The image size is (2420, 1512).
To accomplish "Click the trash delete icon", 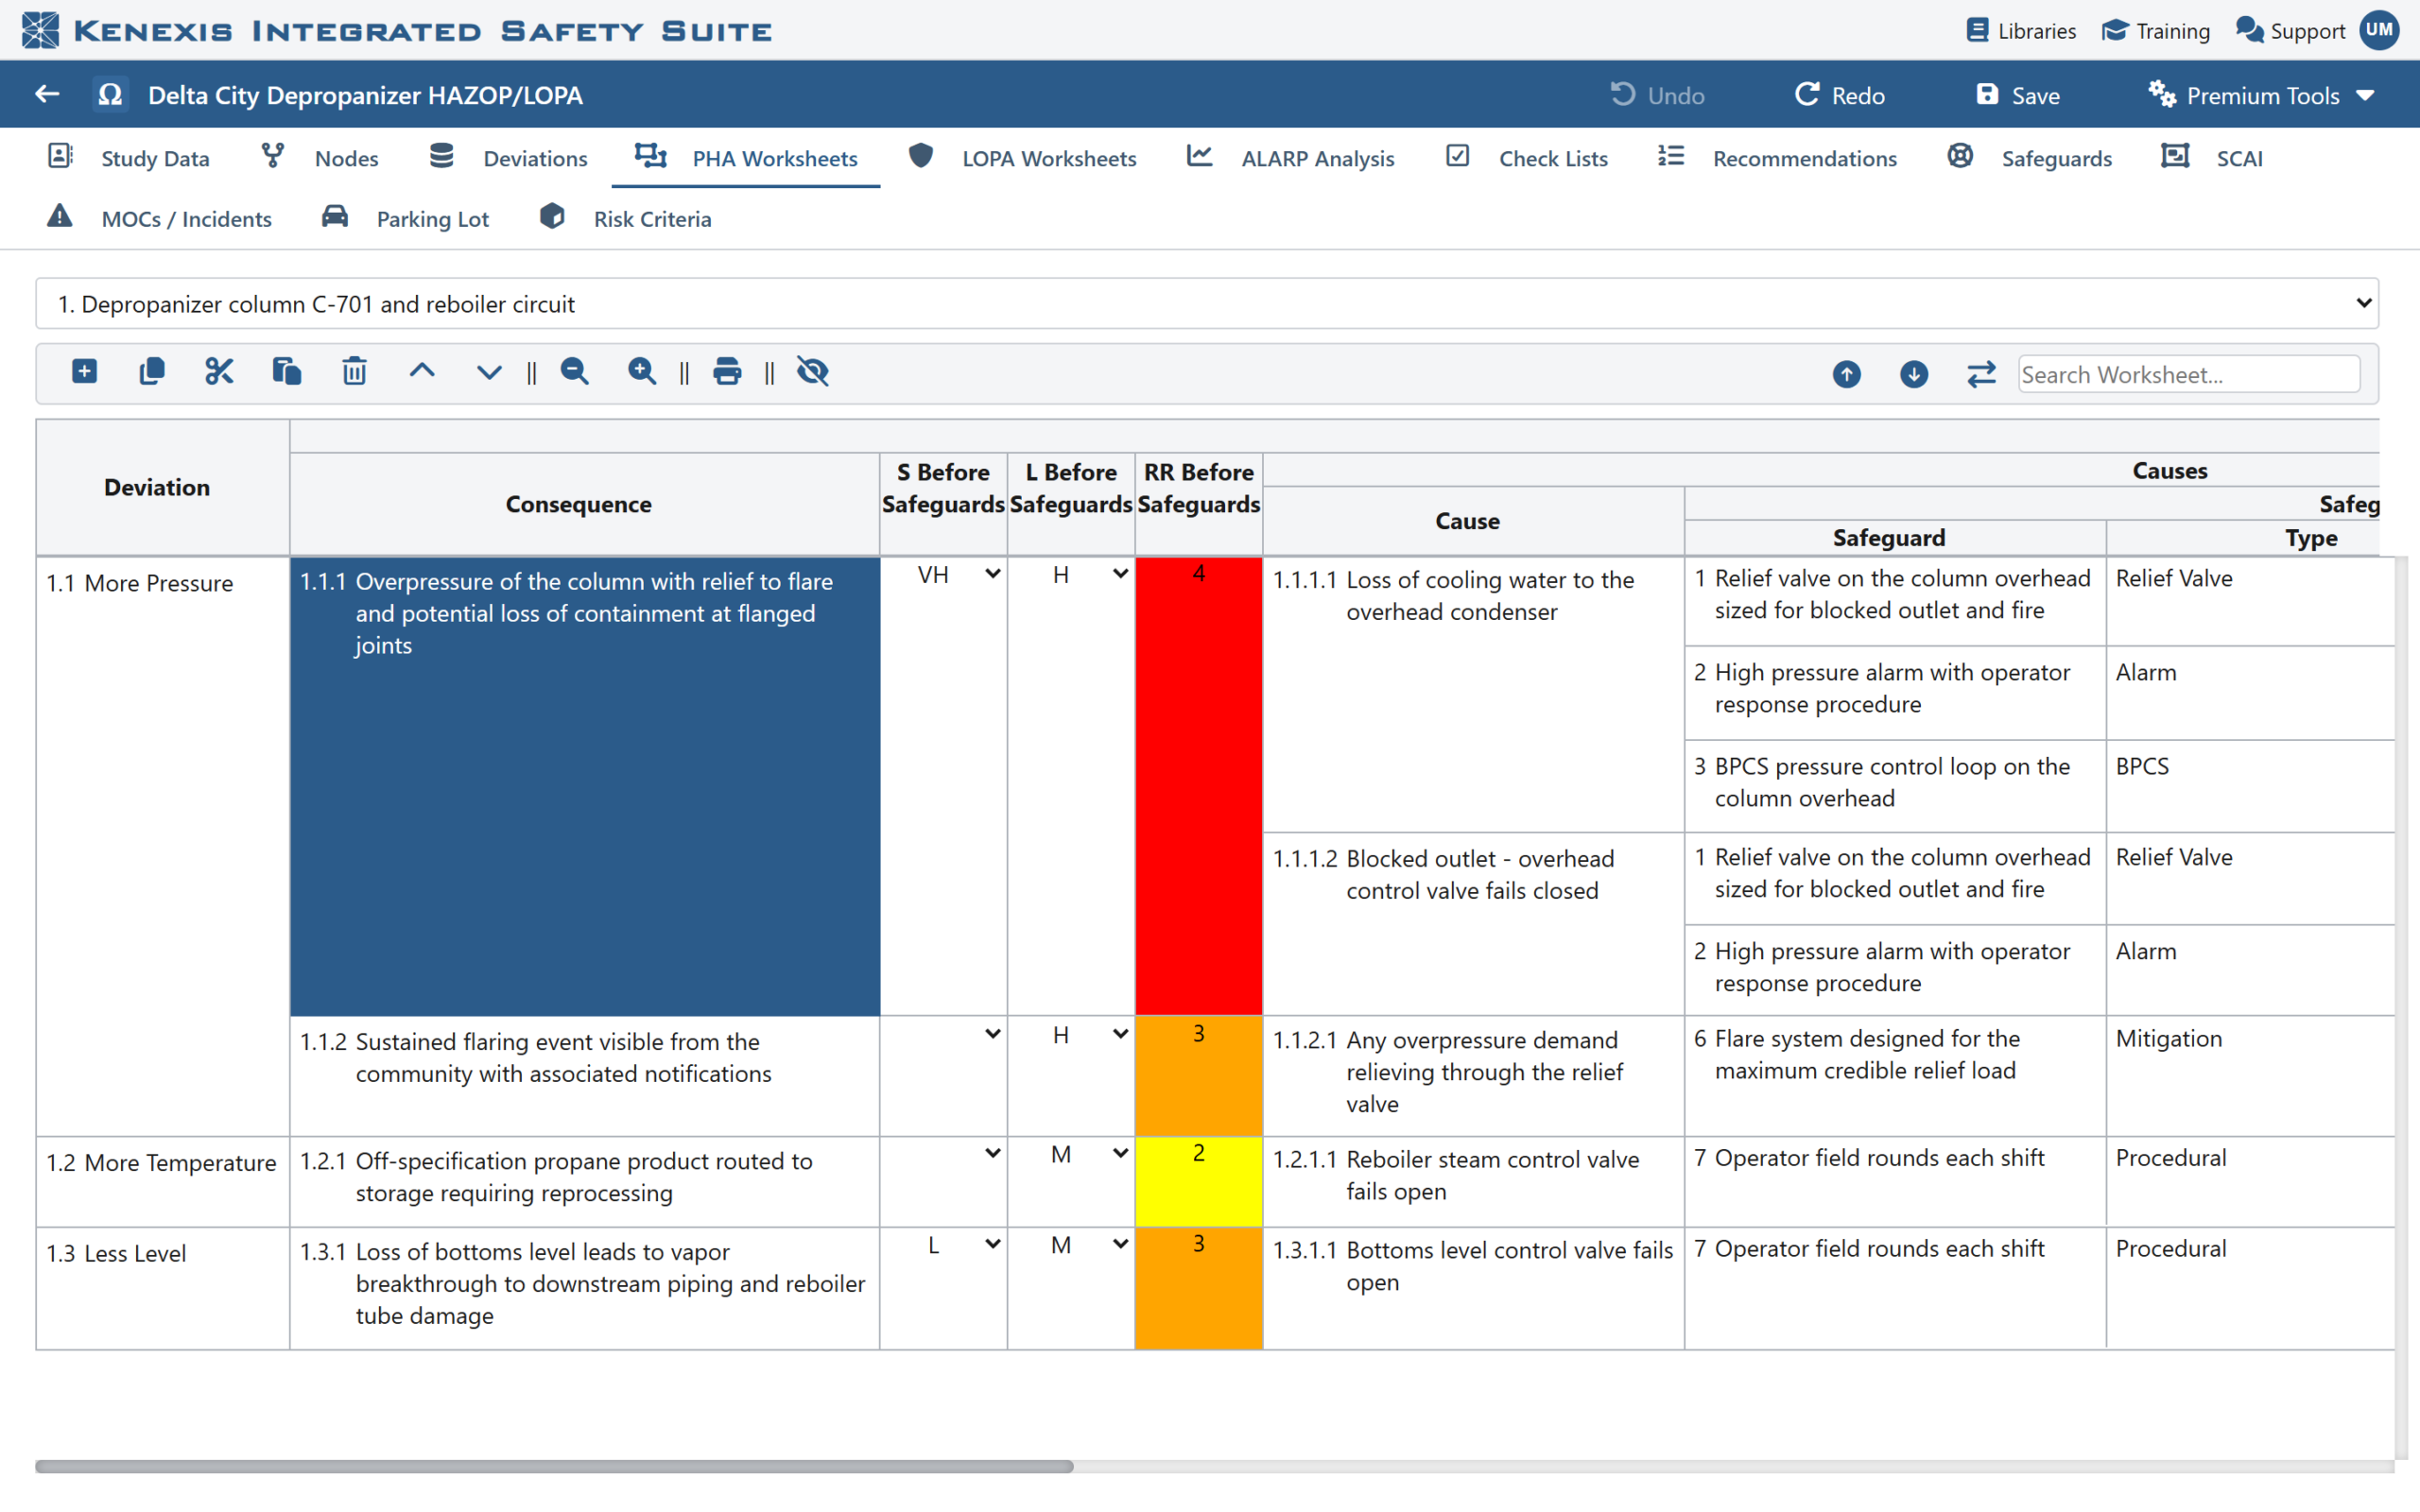I will tap(354, 372).
